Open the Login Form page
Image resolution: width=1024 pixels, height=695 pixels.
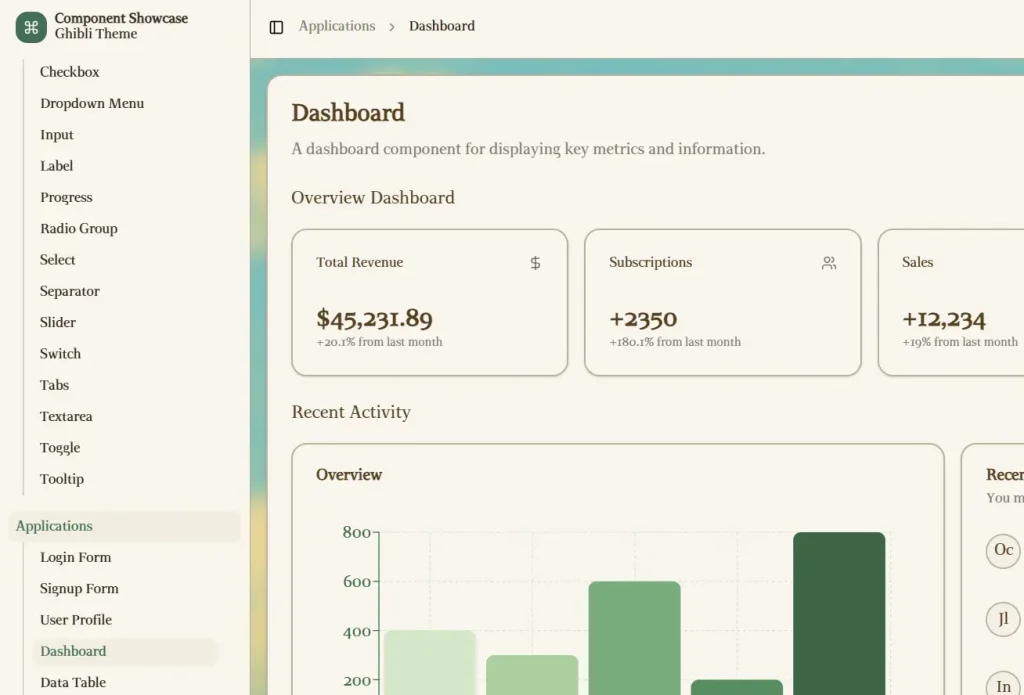click(76, 557)
